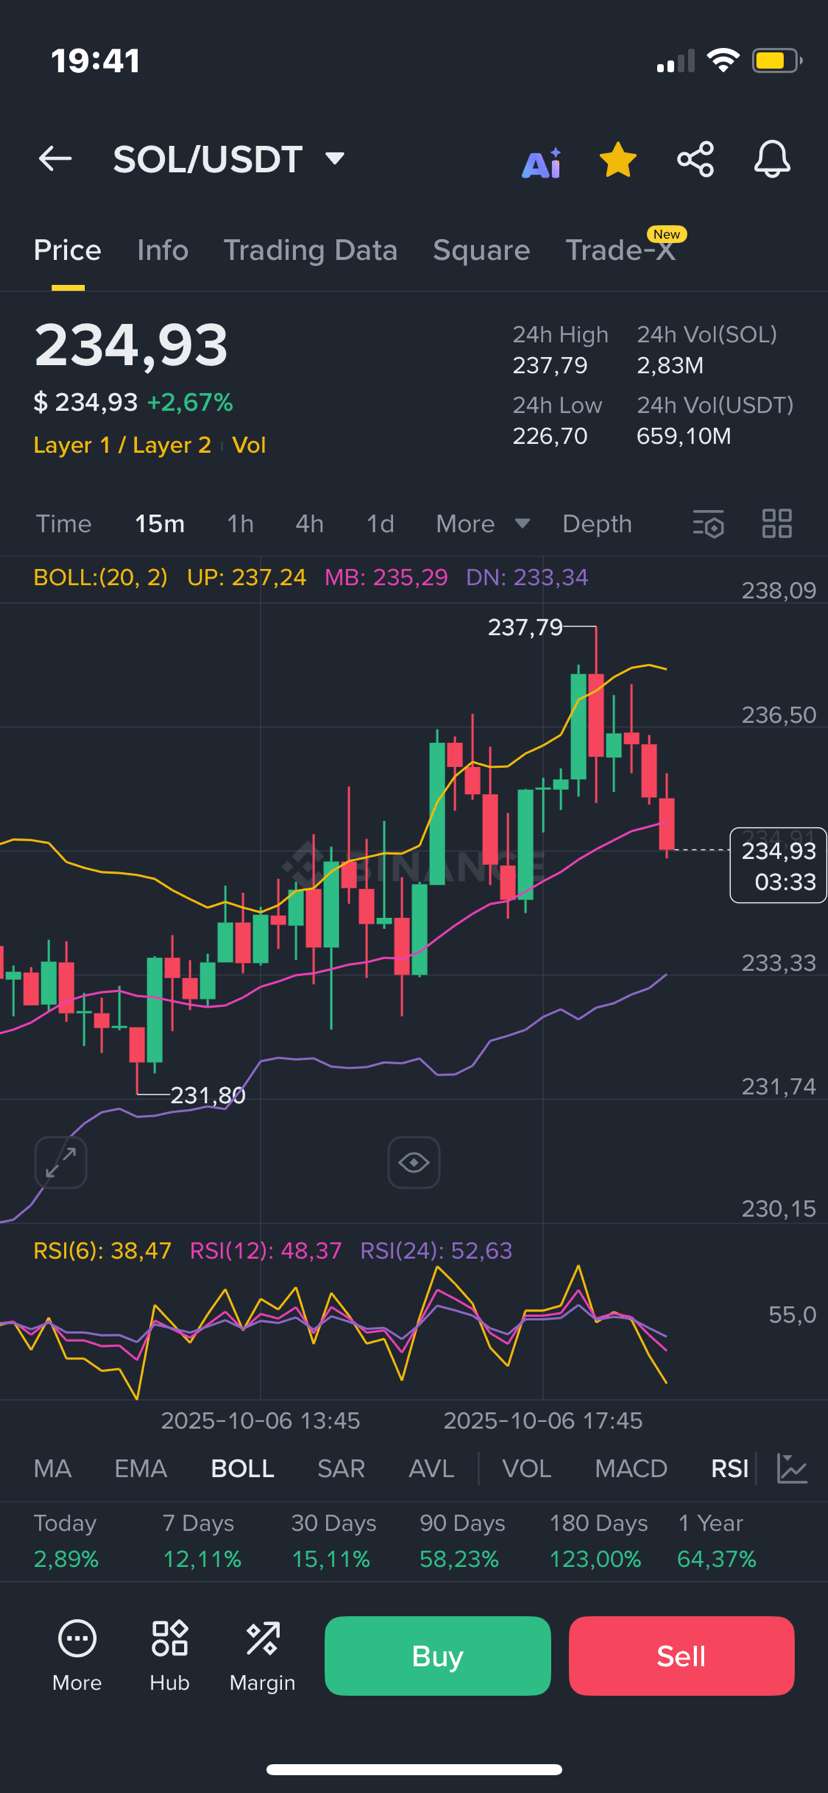Tap the RSI(6): 38,47 label
This screenshot has width=828, height=1793.
102,1251
